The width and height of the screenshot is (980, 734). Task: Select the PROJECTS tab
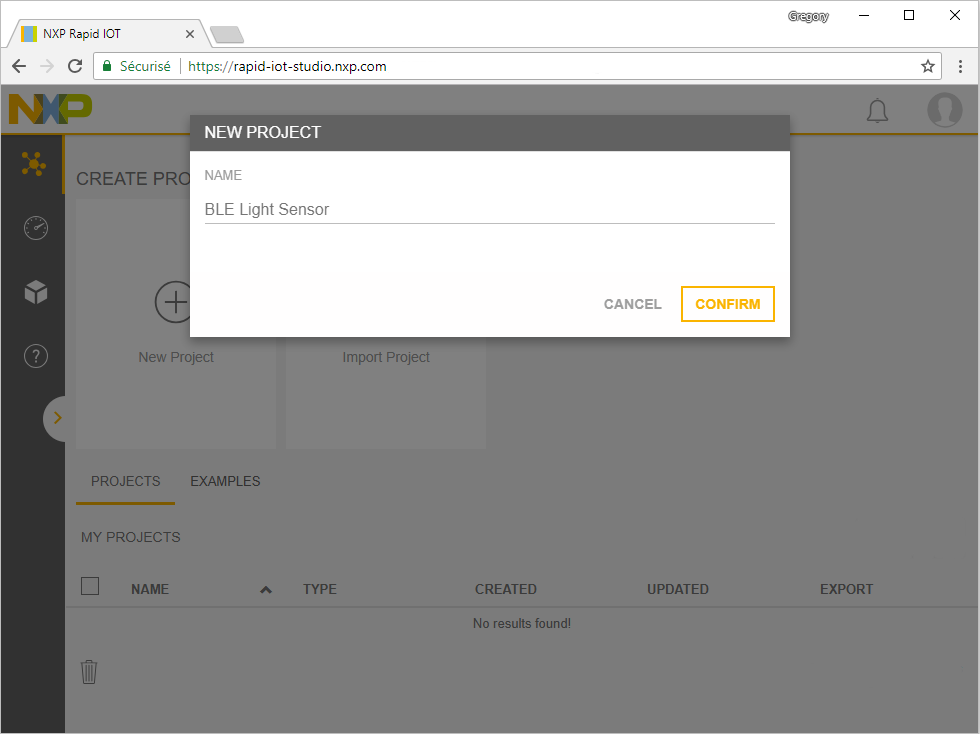point(125,481)
